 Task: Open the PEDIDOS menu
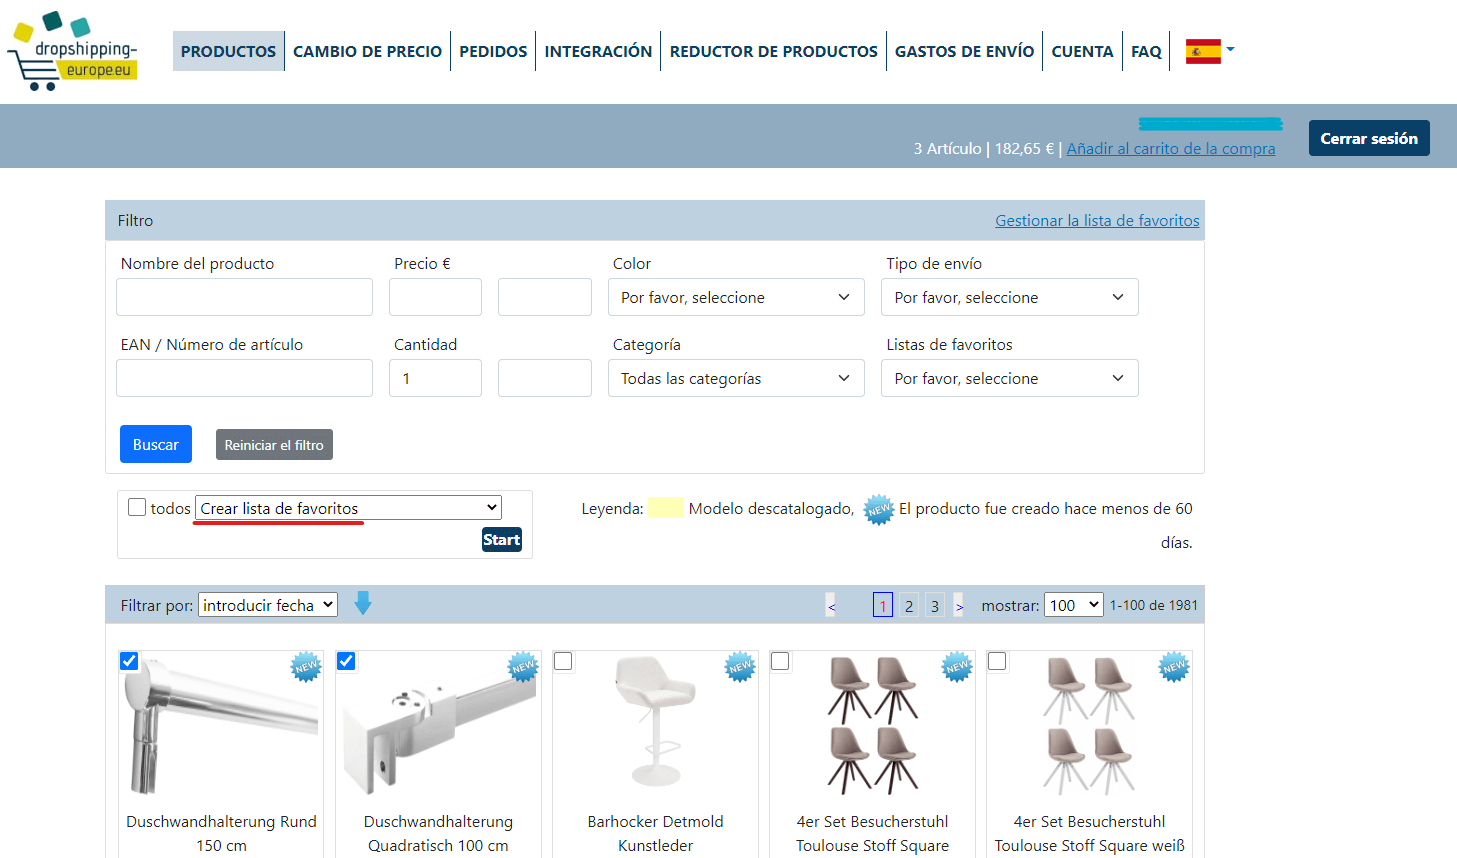493,51
